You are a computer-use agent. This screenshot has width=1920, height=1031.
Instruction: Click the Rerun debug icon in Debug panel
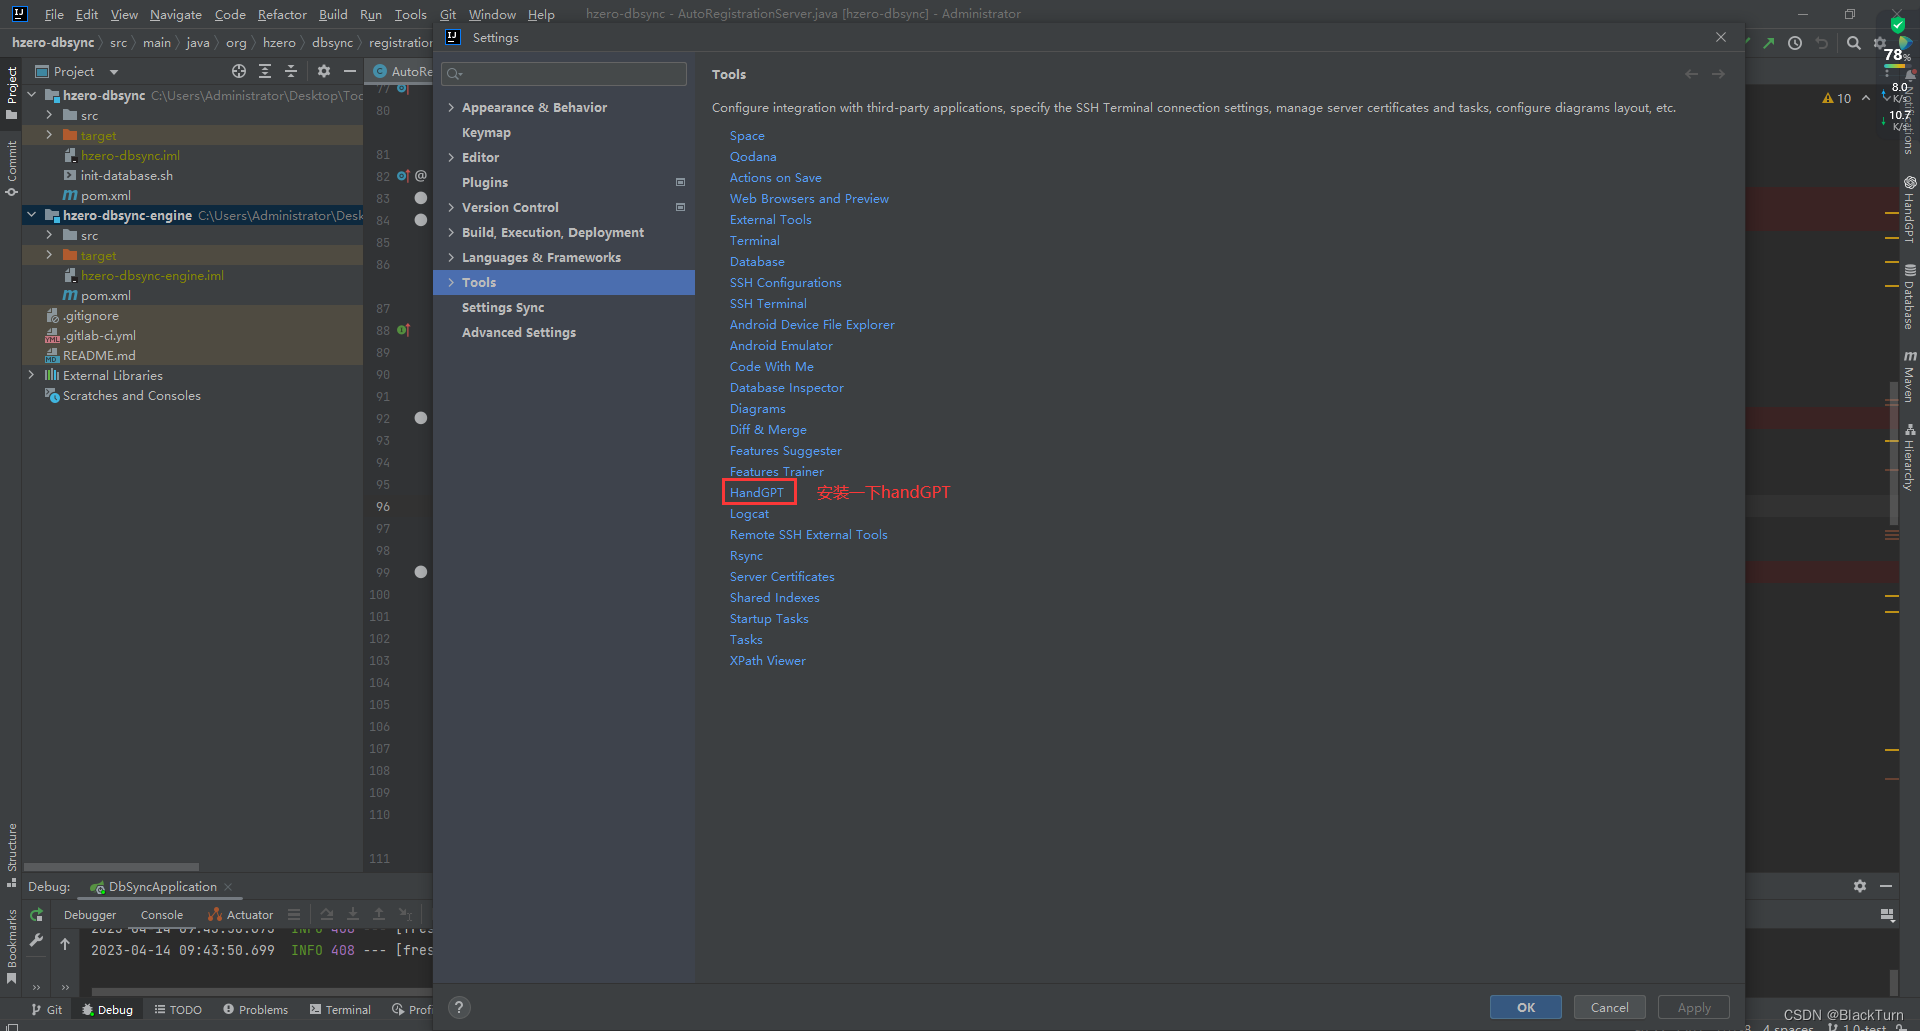tap(37, 914)
